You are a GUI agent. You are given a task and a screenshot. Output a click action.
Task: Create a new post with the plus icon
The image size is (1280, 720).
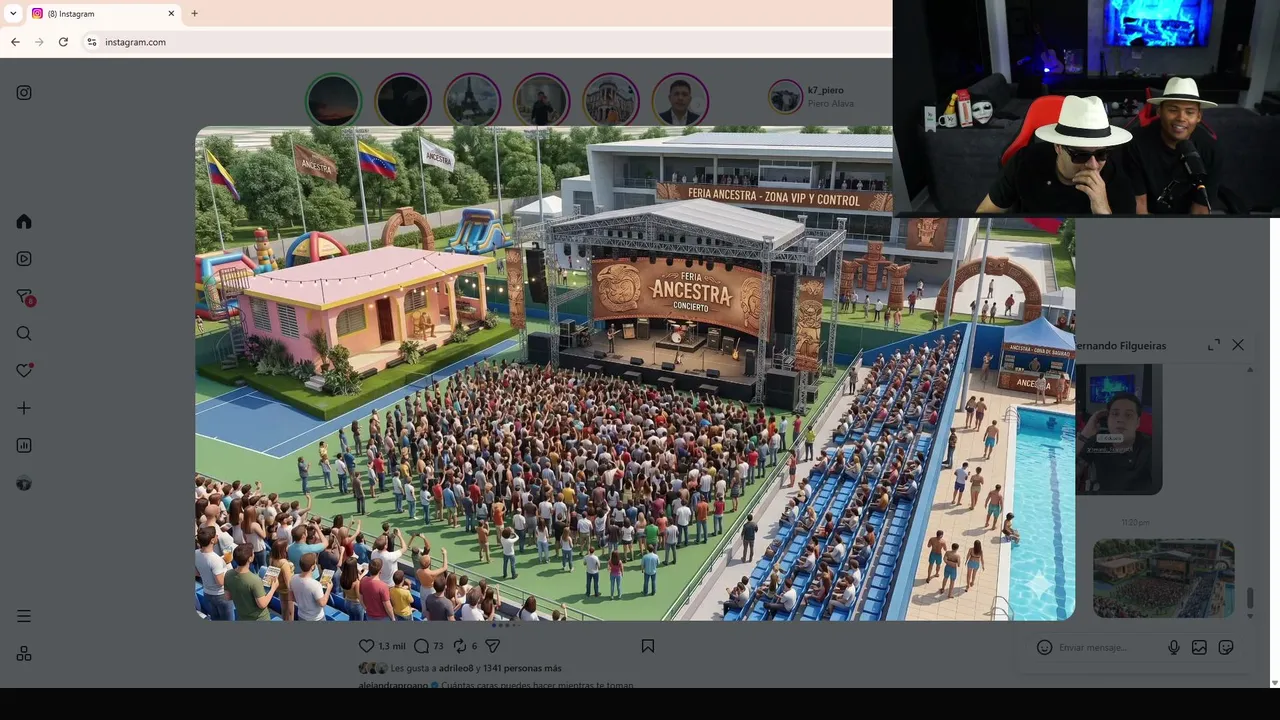tap(24, 408)
